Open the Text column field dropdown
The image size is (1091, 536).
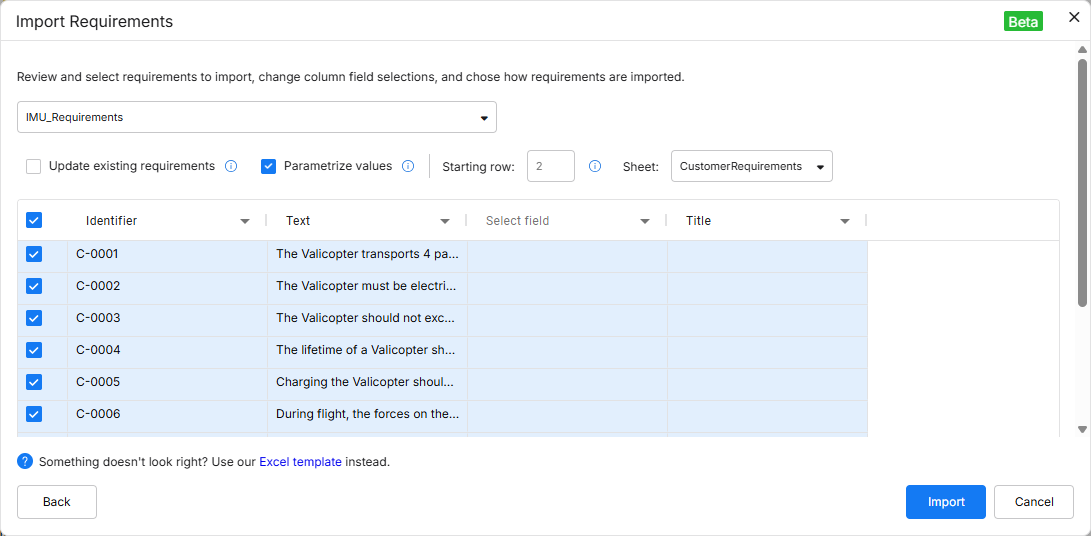tap(445, 221)
